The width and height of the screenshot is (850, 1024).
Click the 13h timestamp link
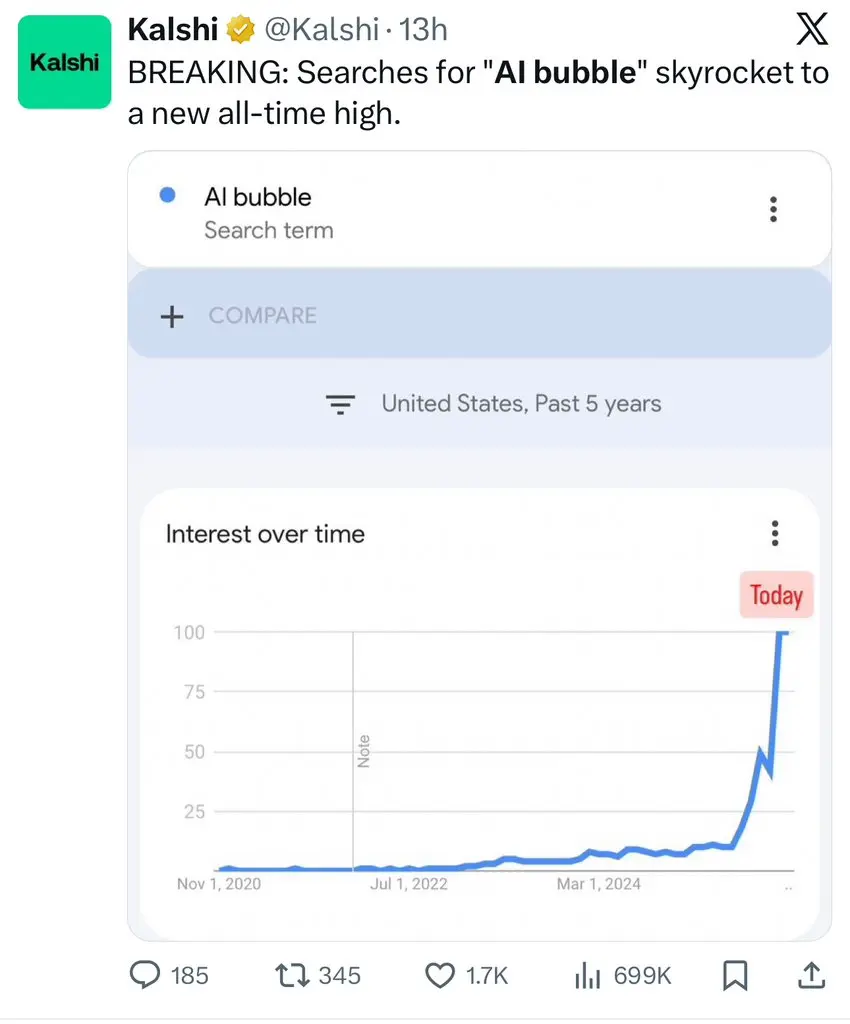pyautogui.click(x=423, y=30)
